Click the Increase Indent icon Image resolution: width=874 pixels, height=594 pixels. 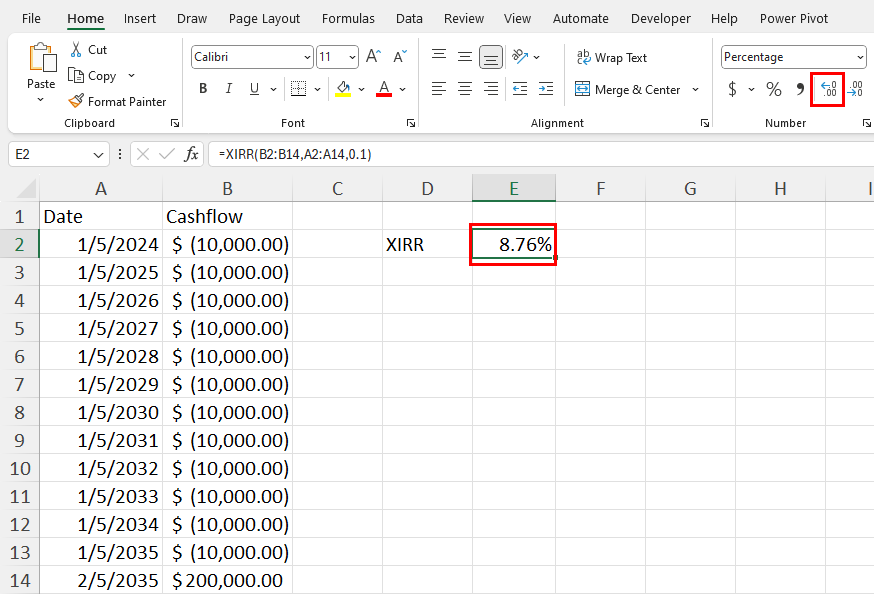(546, 89)
